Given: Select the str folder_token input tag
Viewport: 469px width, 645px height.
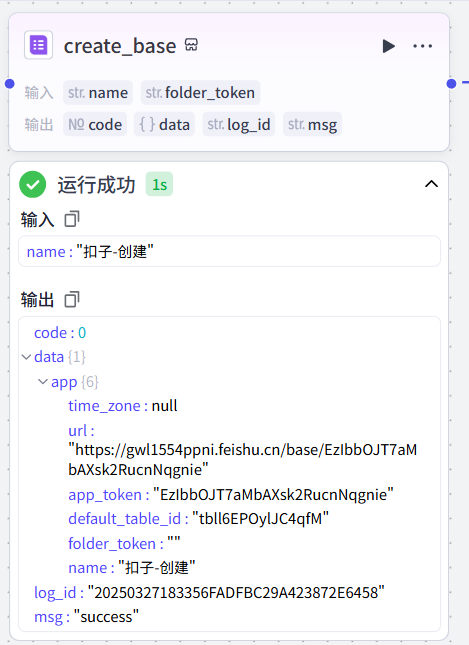Looking at the screenshot, I should click(x=200, y=93).
